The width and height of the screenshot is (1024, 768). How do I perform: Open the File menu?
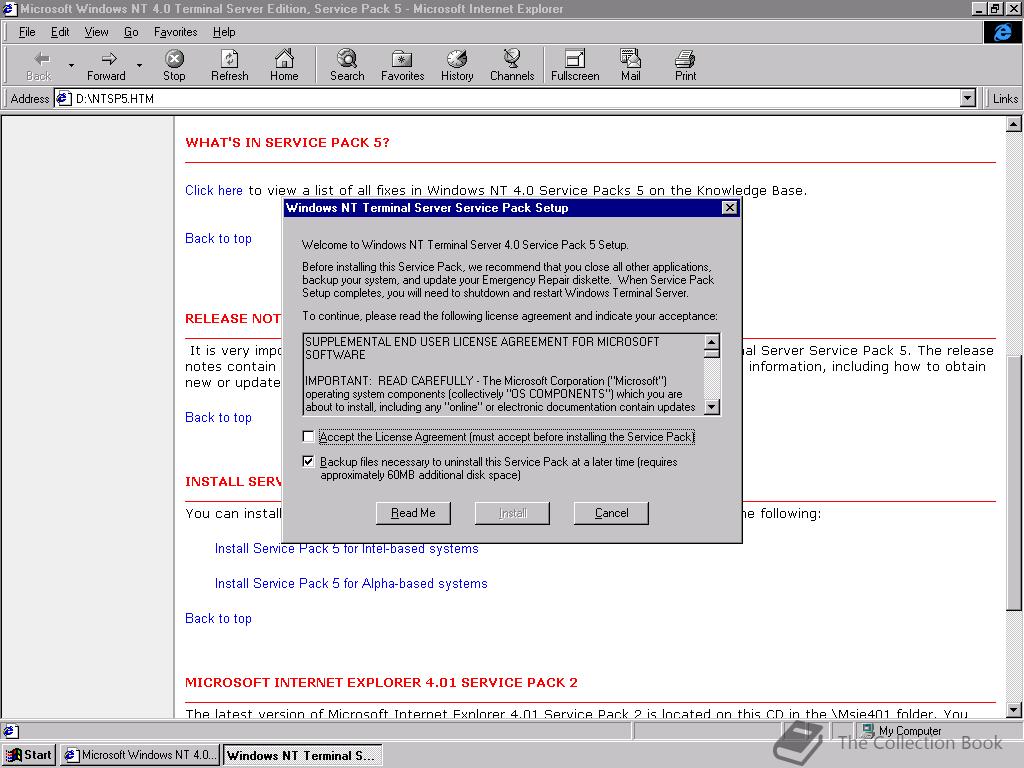[27, 32]
